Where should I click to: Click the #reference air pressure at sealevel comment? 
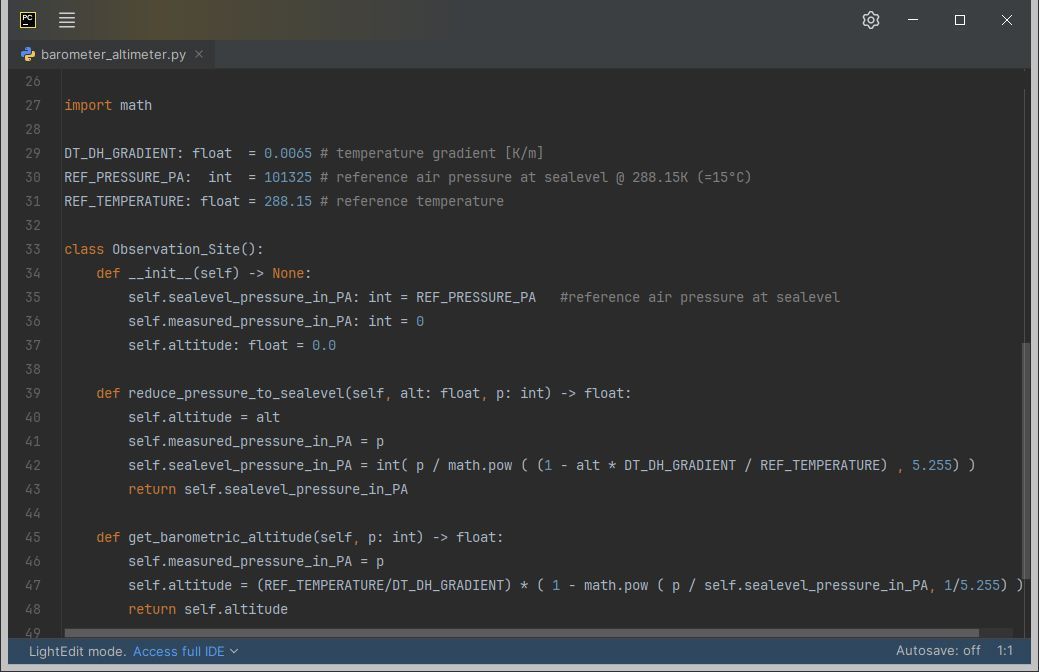[x=700, y=297]
